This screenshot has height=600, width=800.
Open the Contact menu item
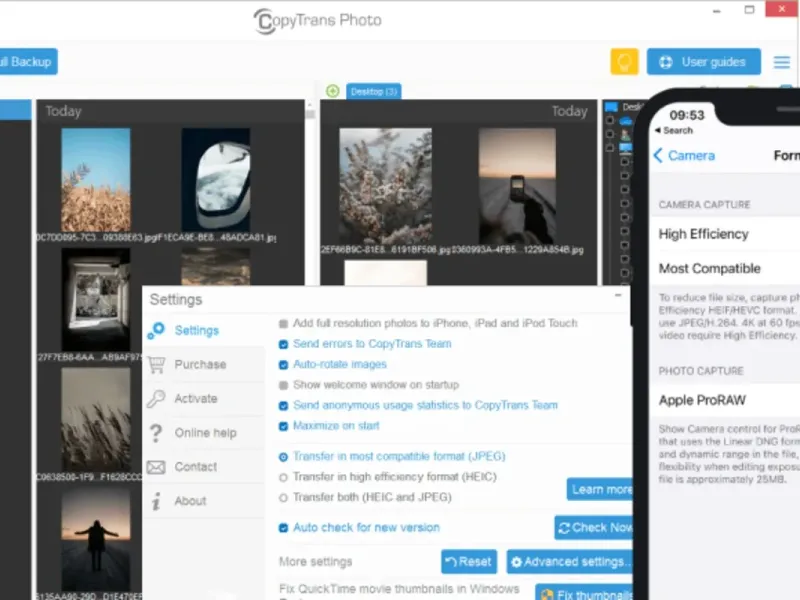click(204, 467)
